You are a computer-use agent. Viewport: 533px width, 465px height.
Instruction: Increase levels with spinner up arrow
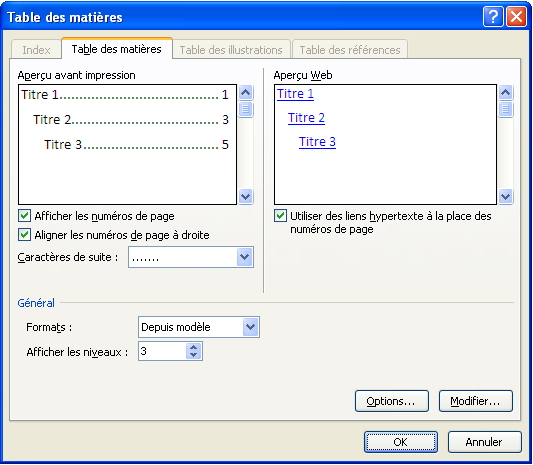193,347
